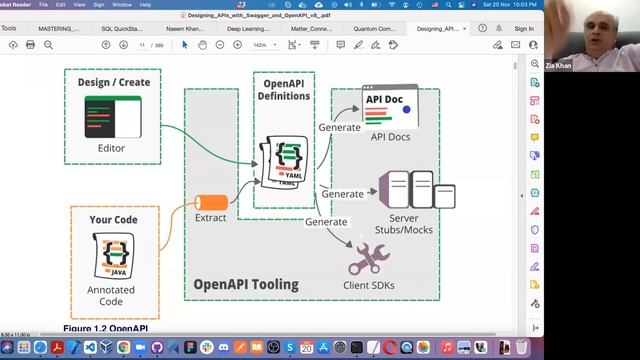Viewport: 640px width, 360px height.
Task: Print the document using the printer icon
Action: coord(30,45)
